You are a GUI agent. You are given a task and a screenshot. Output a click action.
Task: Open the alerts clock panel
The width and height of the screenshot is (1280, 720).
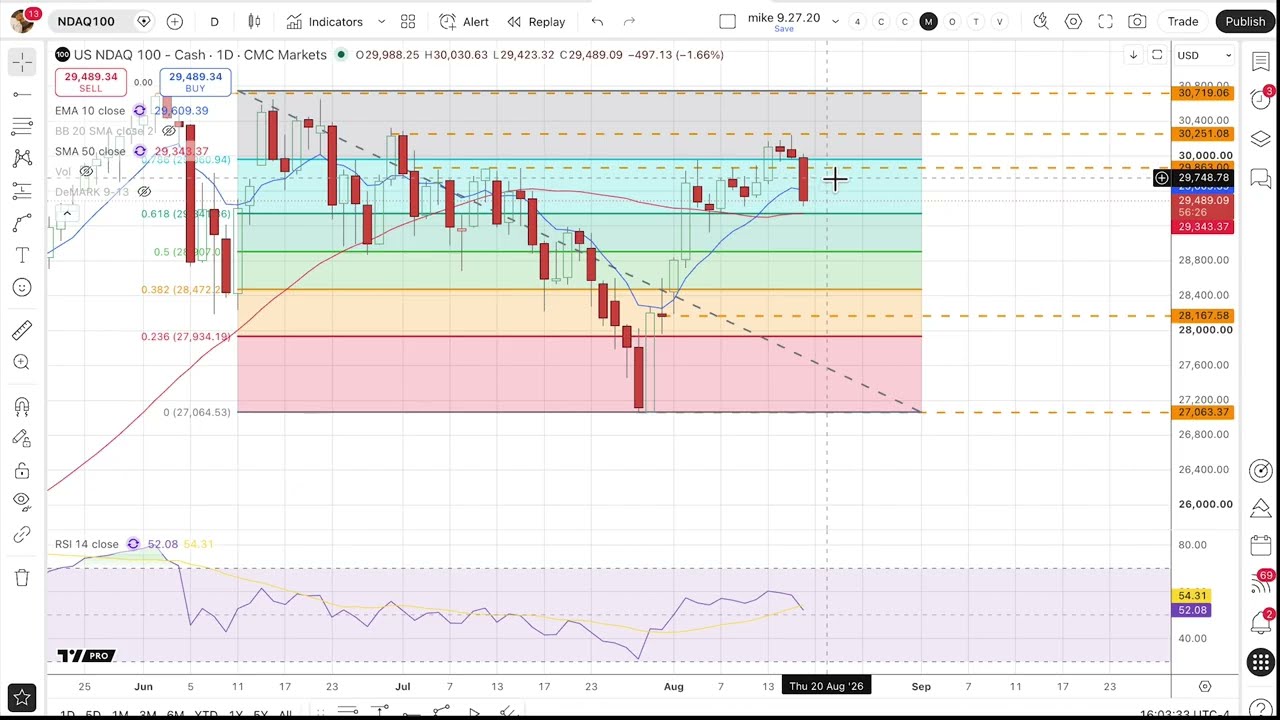[x=1260, y=100]
